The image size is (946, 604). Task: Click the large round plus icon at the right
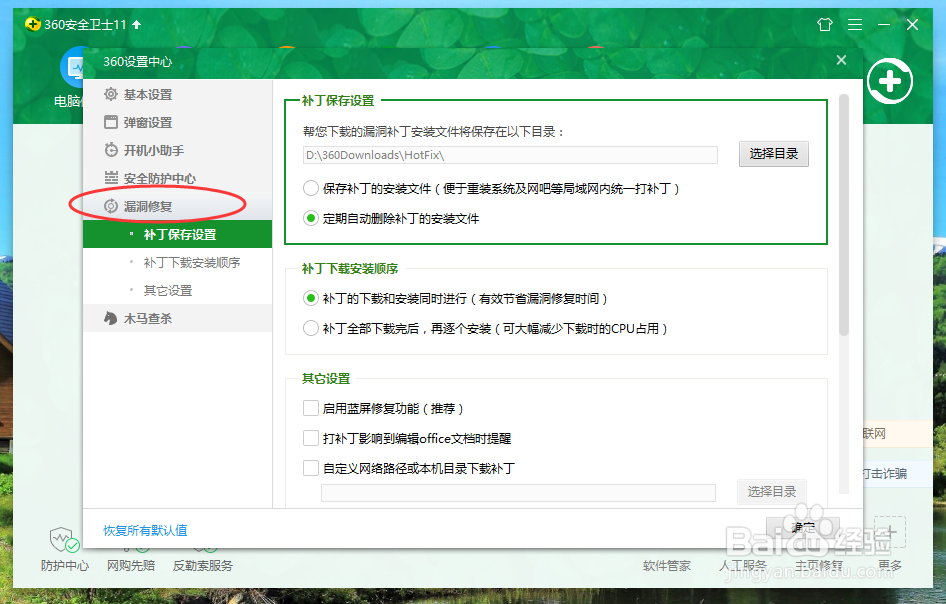(890, 81)
